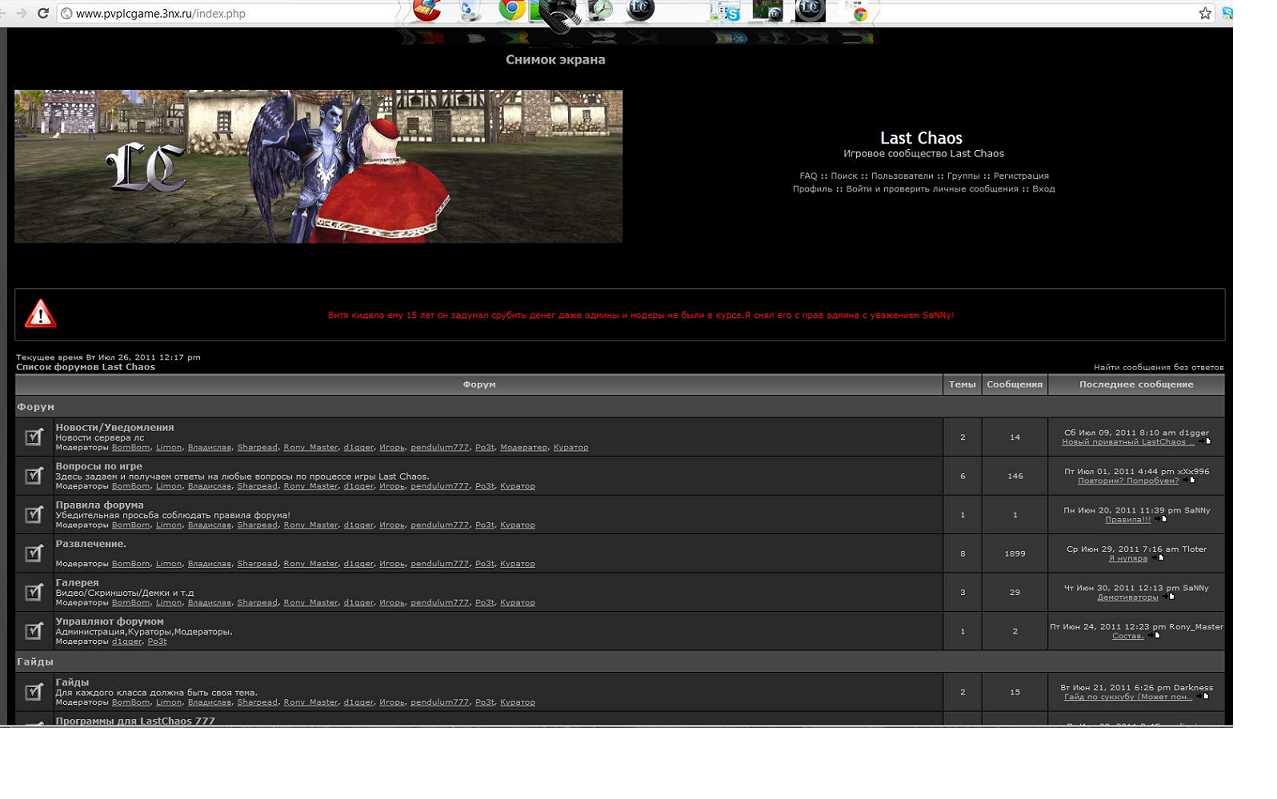Open the Развлечение forum
The image size is (1277, 799).
91,544
